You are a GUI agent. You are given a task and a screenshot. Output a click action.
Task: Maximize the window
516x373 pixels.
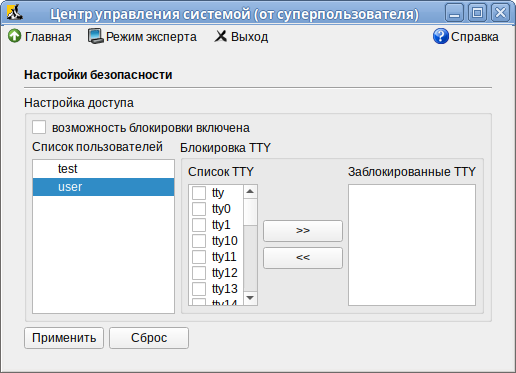click(477, 13)
